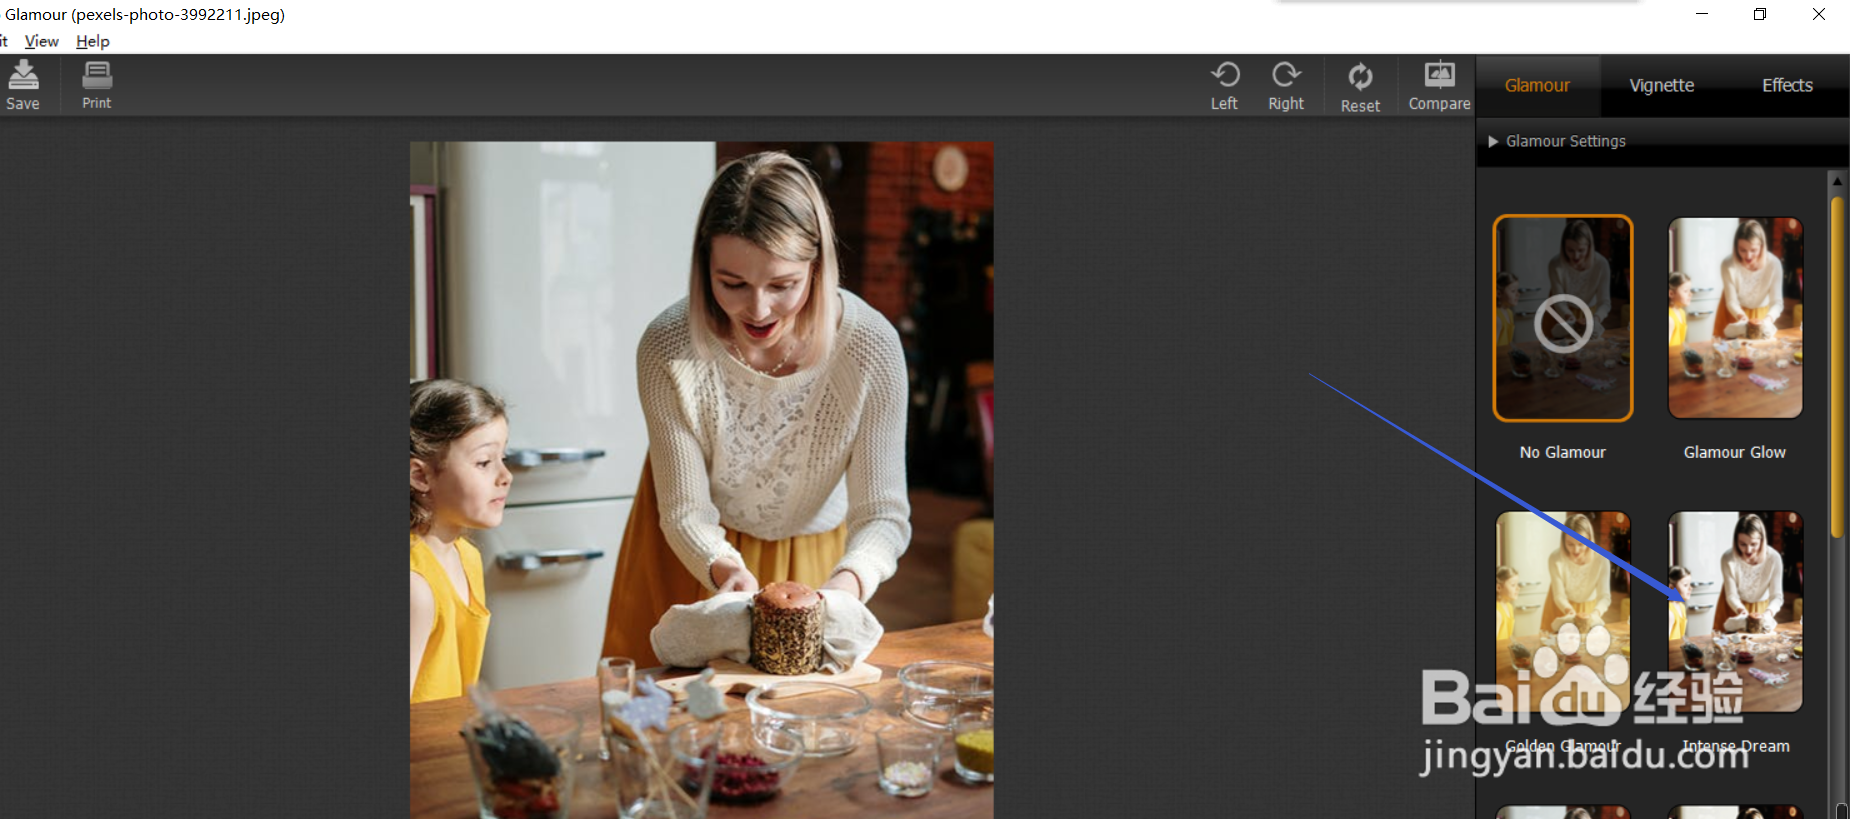Image resolution: width=1850 pixels, height=819 pixels.
Task: Select the Golden Glamour preset thumbnail
Action: coord(1563,612)
